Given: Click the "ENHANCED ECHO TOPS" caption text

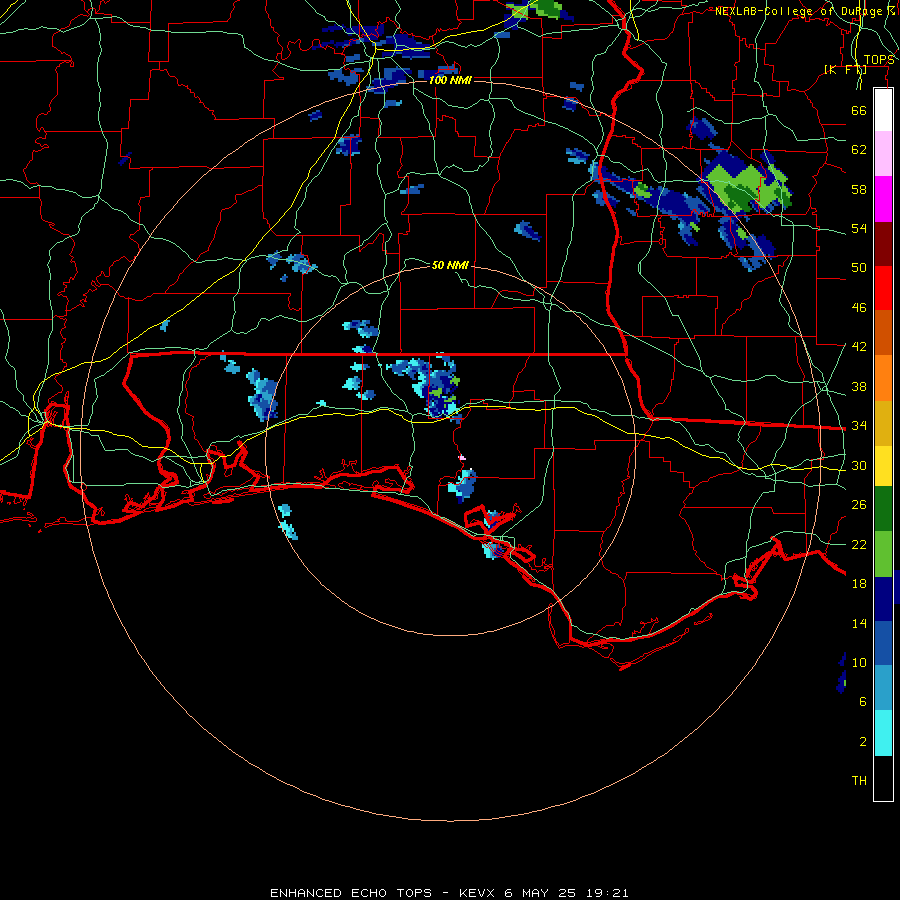Looking at the screenshot, I should pyautogui.click(x=351, y=893).
